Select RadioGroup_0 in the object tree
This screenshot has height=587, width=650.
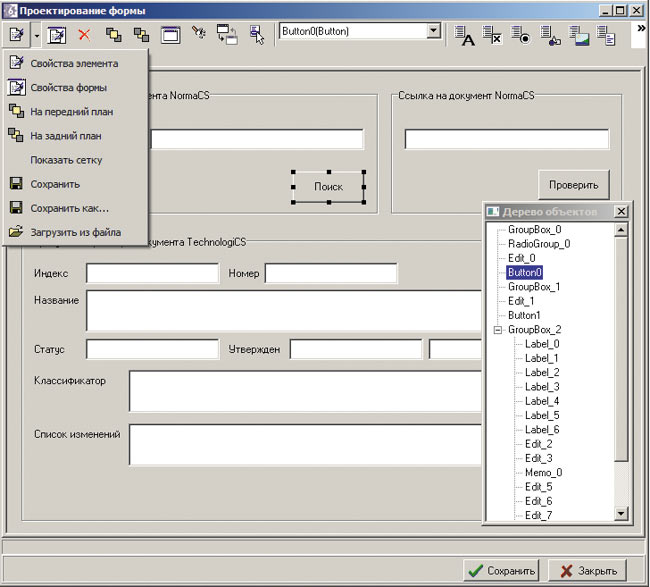tap(538, 243)
